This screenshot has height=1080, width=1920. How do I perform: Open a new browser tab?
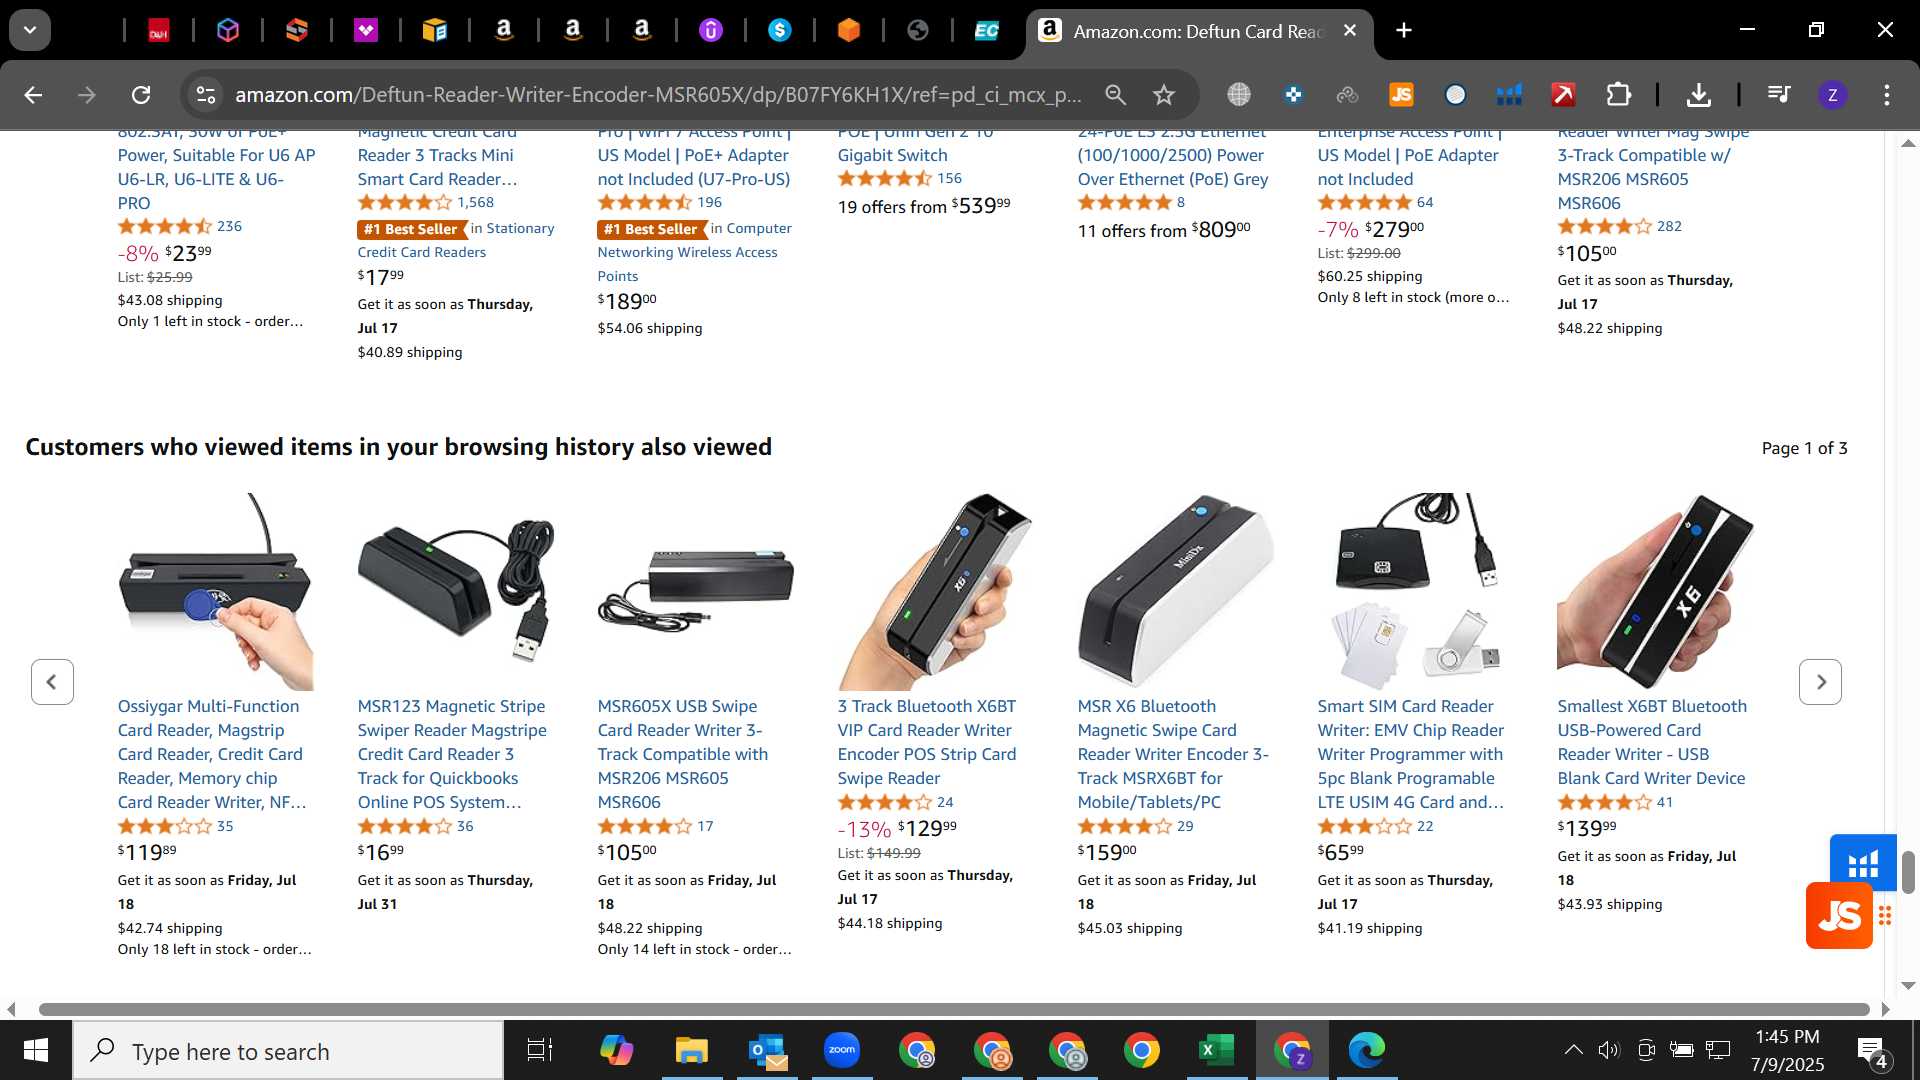(x=1403, y=30)
